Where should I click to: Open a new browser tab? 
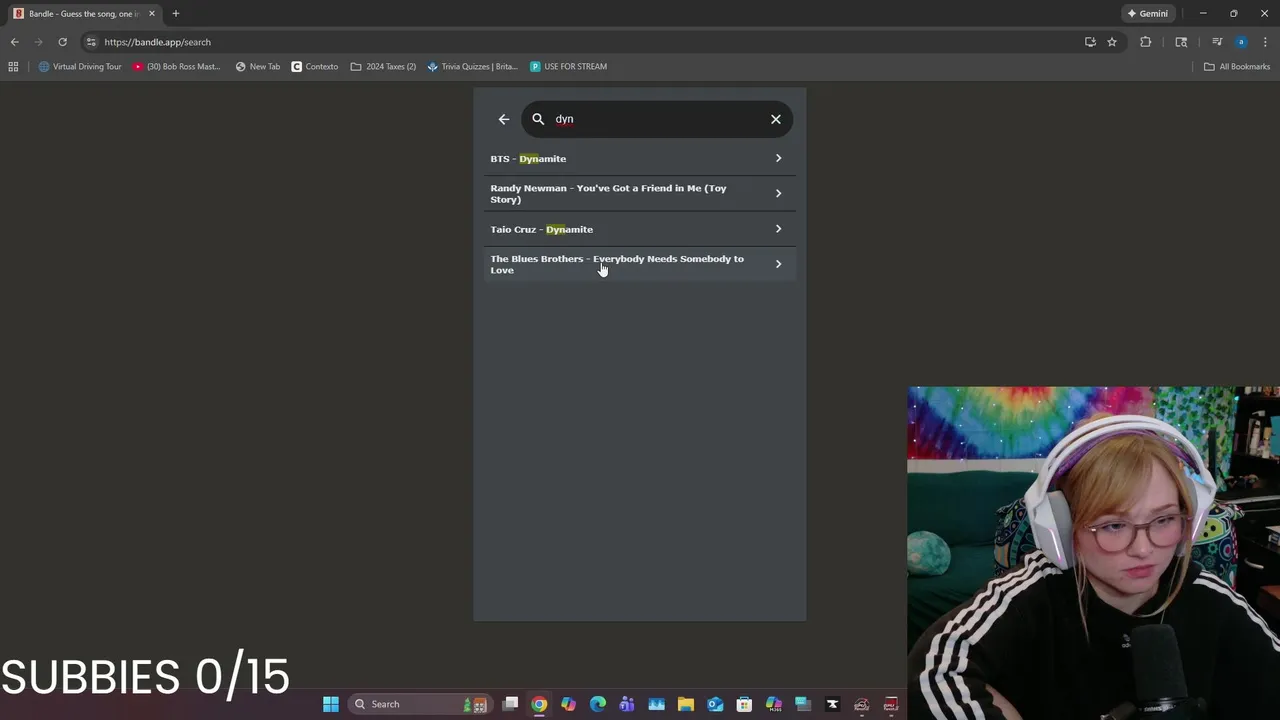[176, 14]
